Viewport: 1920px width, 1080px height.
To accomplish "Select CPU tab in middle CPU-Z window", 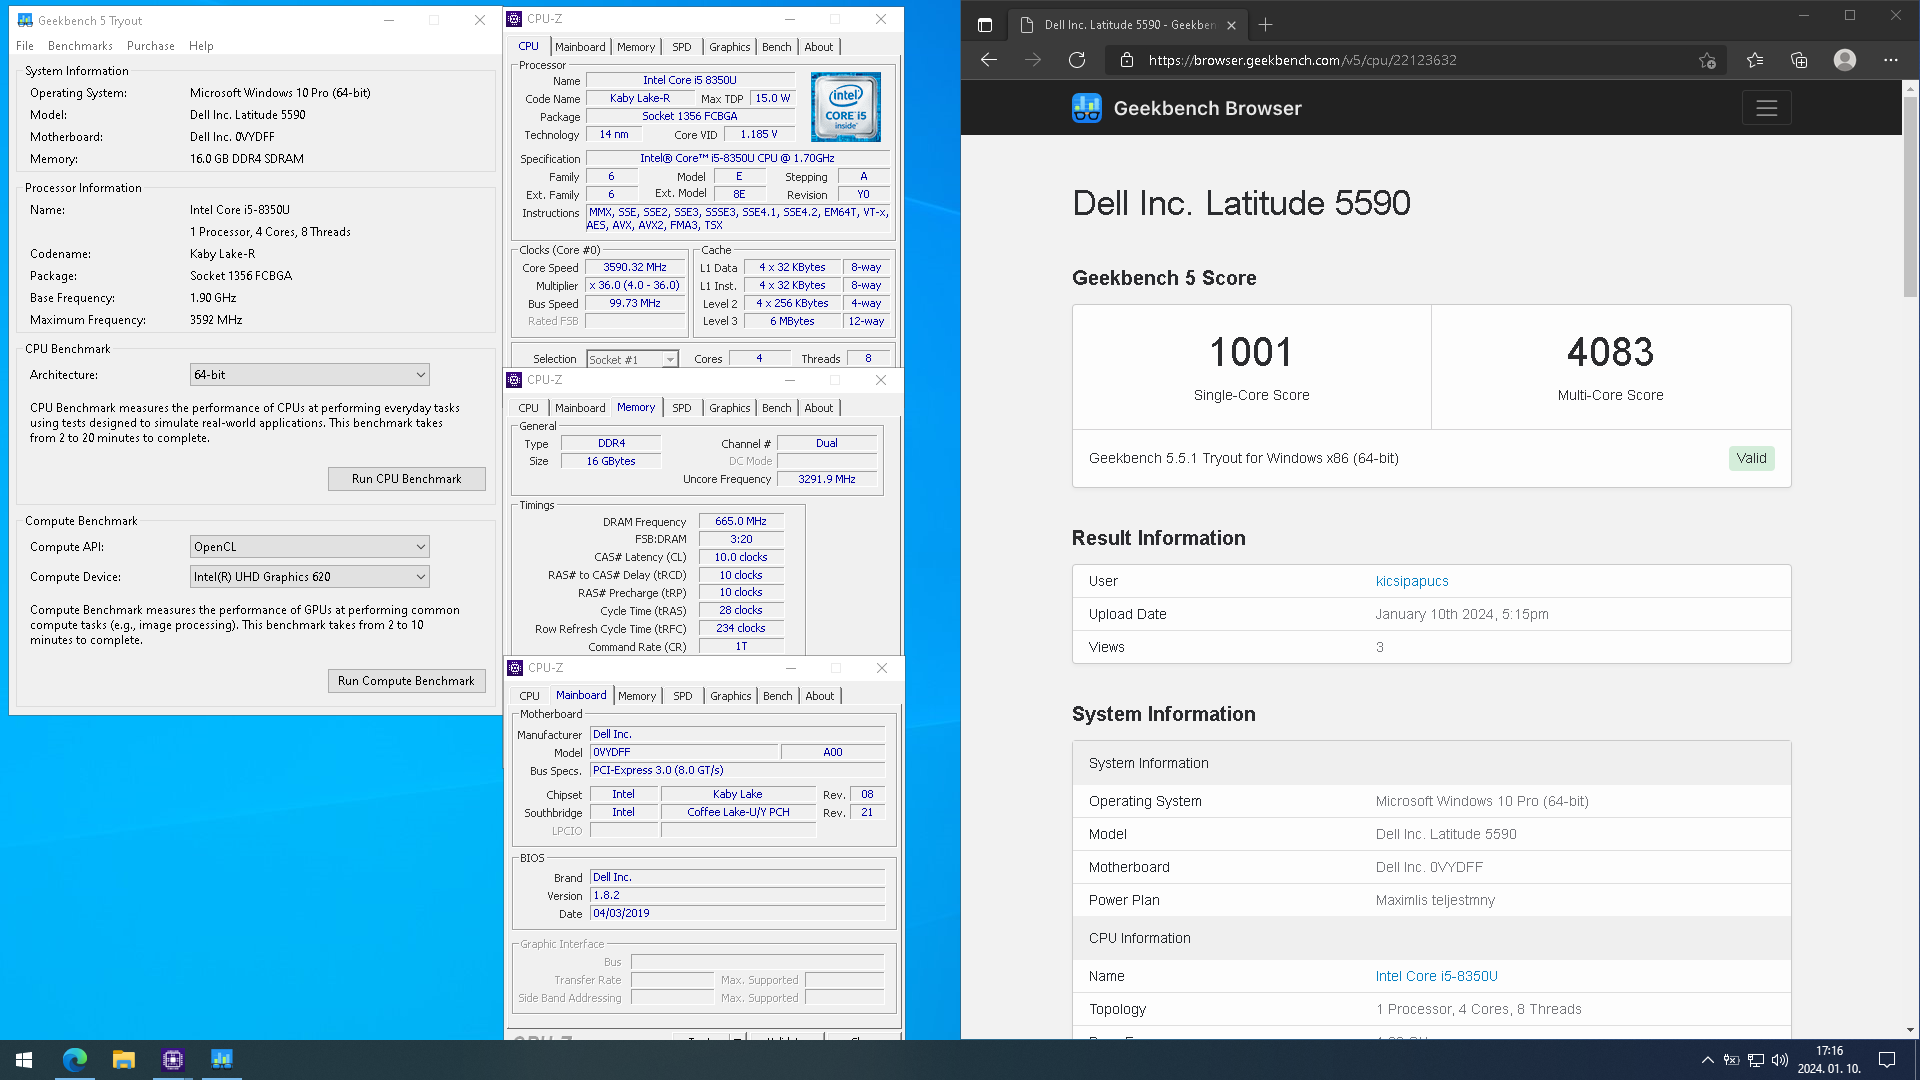I will (x=529, y=408).
